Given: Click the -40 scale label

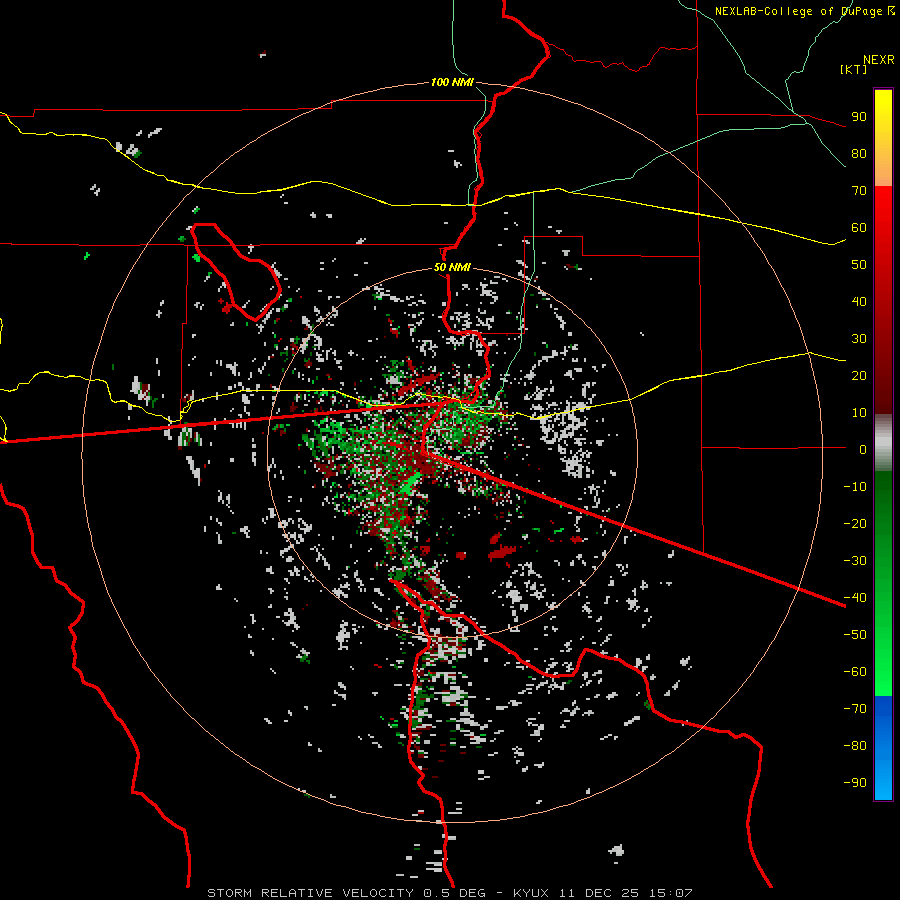Looking at the screenshot, I should 855,598.
